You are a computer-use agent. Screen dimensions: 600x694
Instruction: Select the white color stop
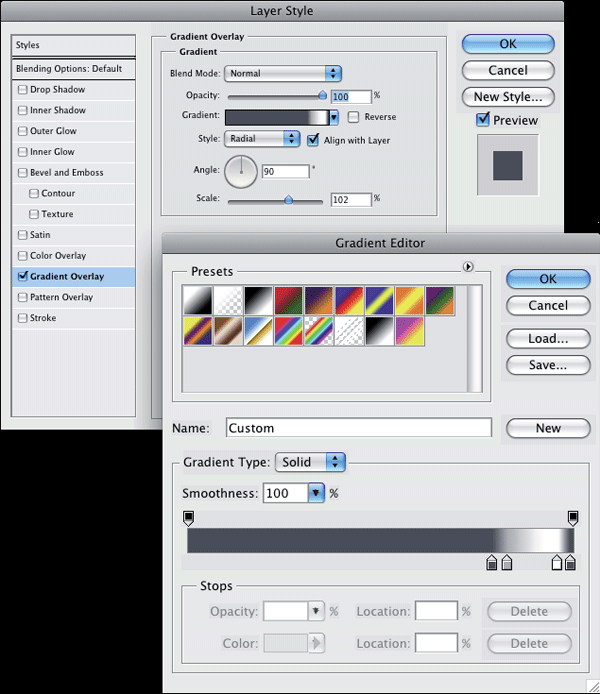click(557, 562)
